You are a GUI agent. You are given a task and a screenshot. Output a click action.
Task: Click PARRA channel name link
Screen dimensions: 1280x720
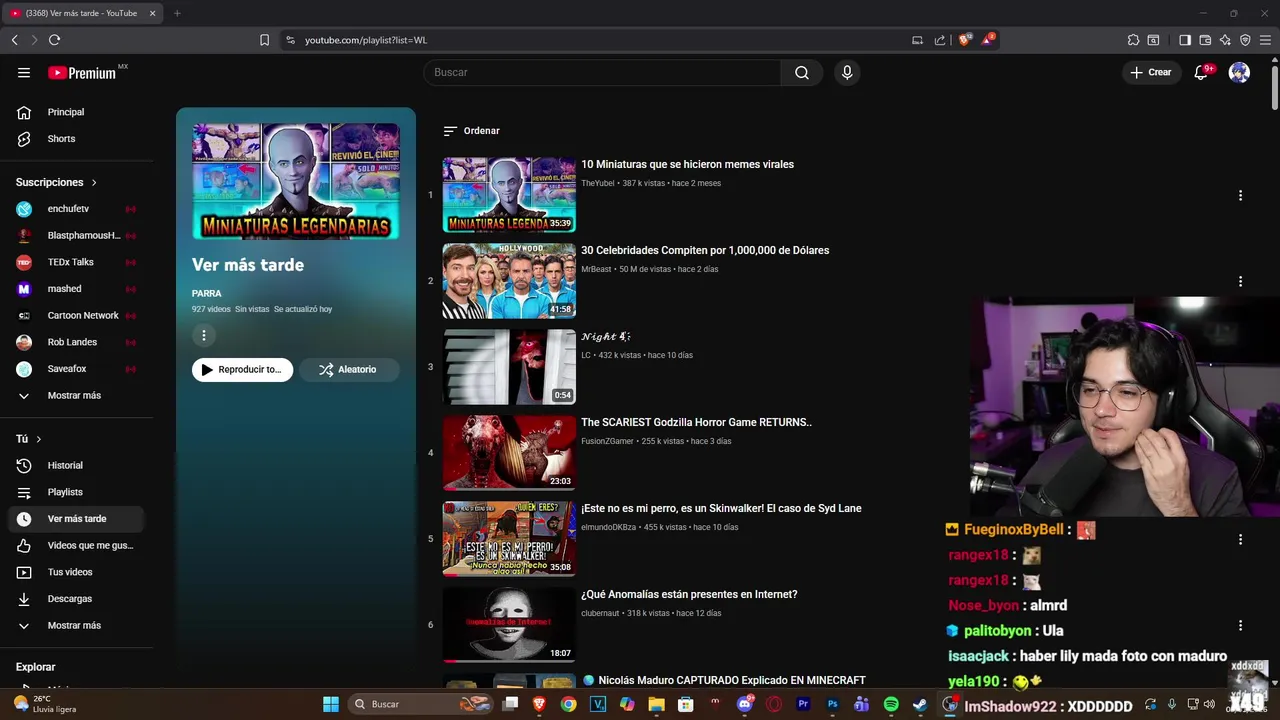pyautogui.click(x=207, y=294)
